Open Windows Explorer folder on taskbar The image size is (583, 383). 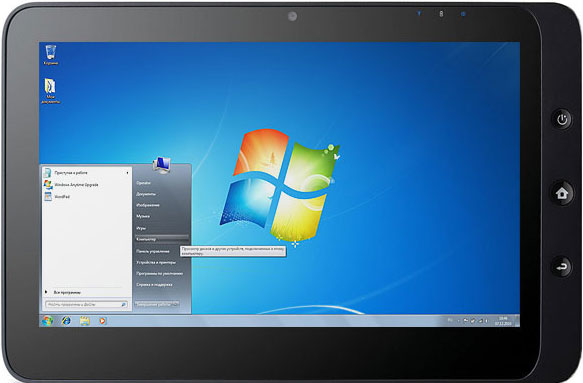(85, 321)
